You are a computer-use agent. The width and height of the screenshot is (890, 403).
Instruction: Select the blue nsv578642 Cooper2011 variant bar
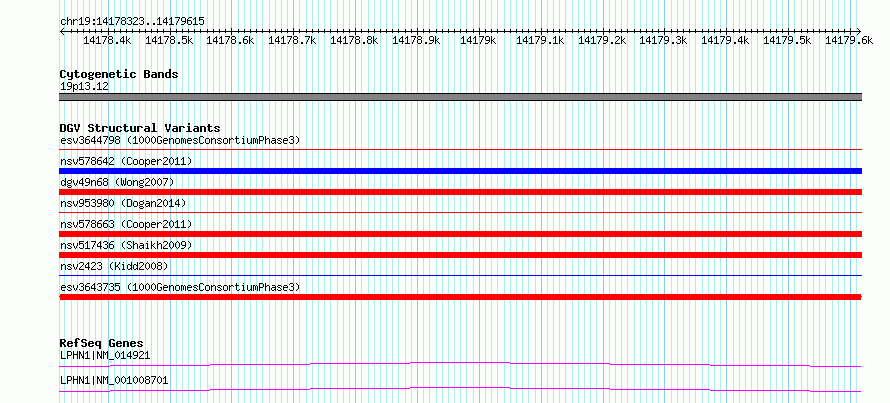point(460,171)
